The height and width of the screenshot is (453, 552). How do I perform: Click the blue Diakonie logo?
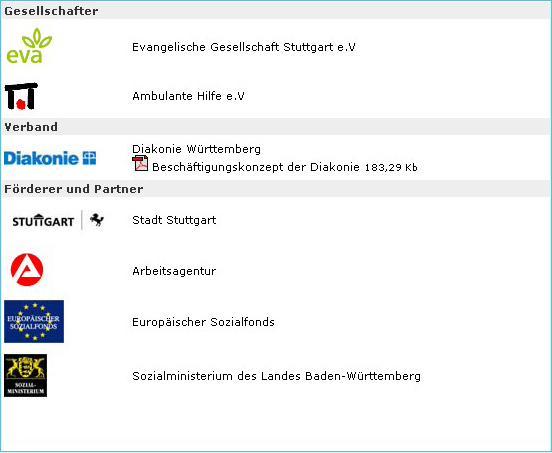point(50,158)
